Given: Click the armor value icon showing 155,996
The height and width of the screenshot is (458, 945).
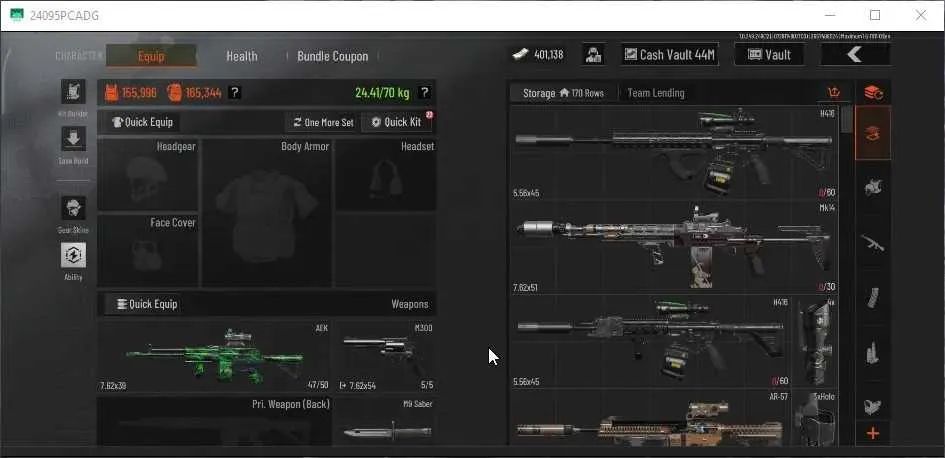Looking at the screenshot, I should click(x=111, y=93).
